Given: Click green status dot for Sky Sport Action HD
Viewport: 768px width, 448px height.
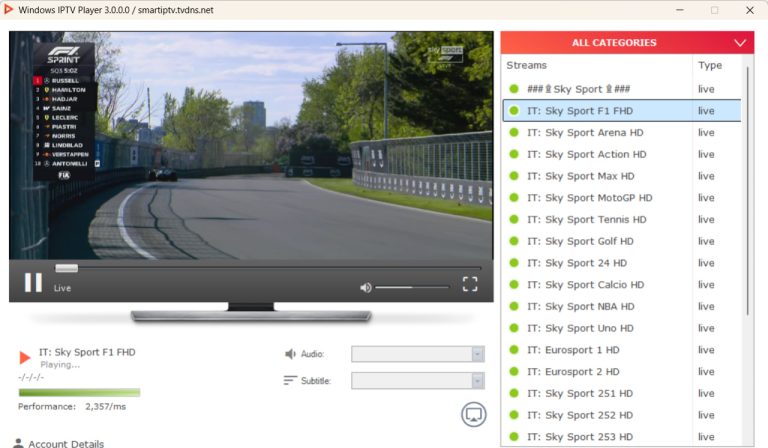Looking at the screenshot, I should (514, 154).
